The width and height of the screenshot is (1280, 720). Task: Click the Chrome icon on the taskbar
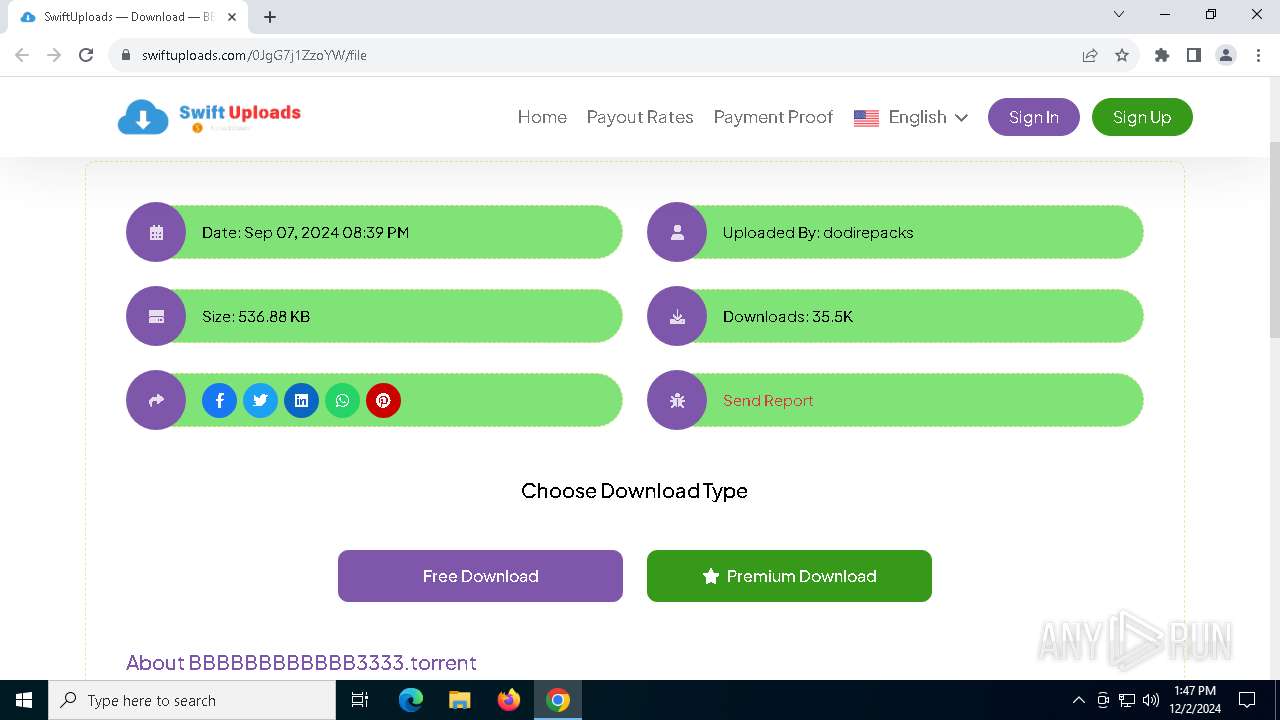click(558, 700)
